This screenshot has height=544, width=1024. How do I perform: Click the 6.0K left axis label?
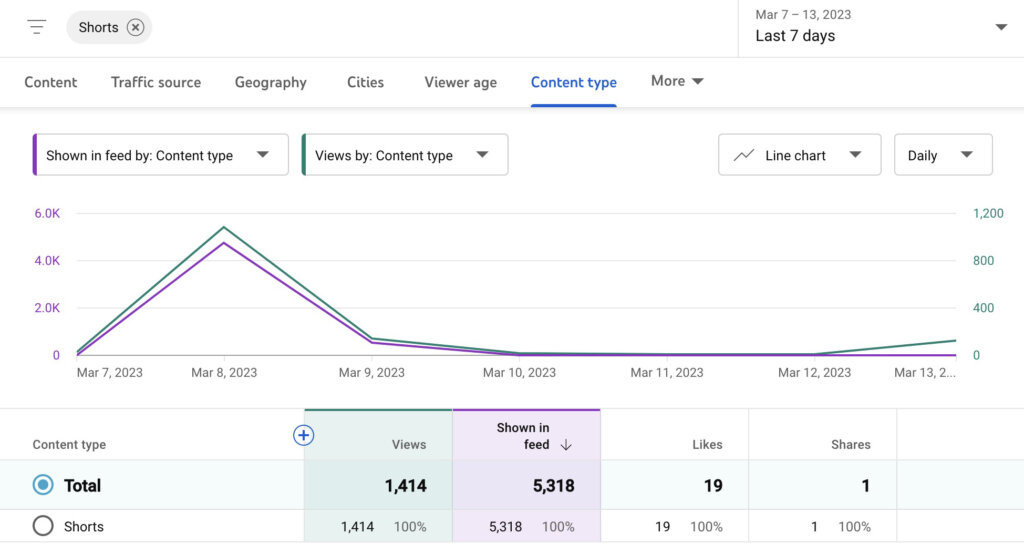(47, 214)
